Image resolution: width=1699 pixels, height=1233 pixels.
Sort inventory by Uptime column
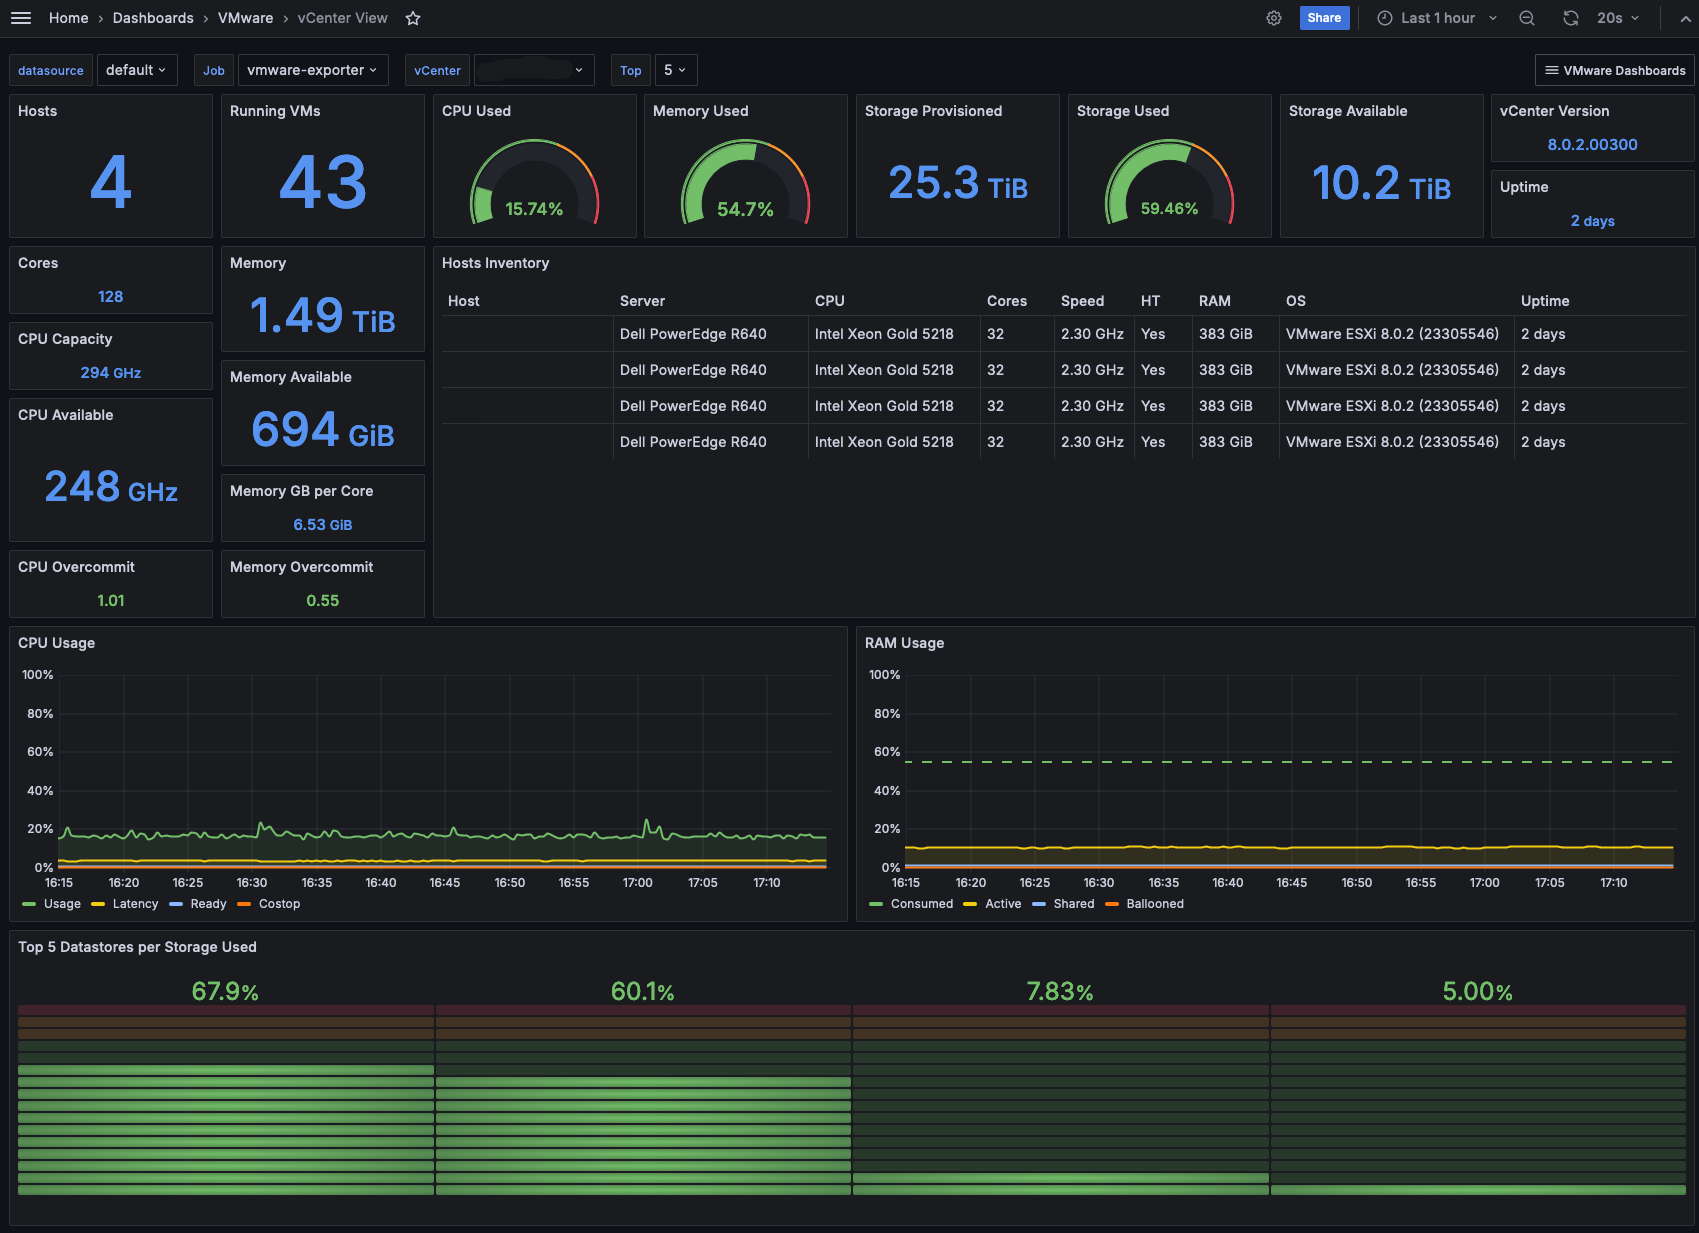pos(1545,301)
